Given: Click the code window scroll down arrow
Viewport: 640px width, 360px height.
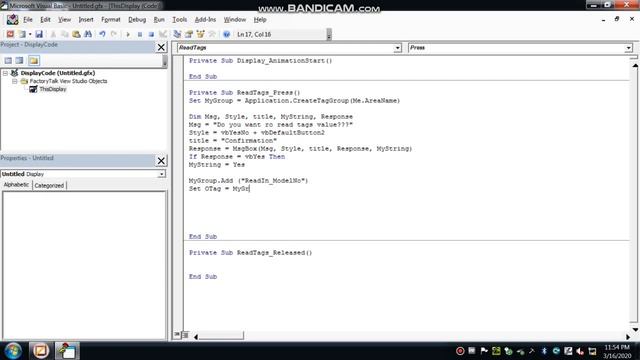Looking at the screenshot, I should coord(635,329).
